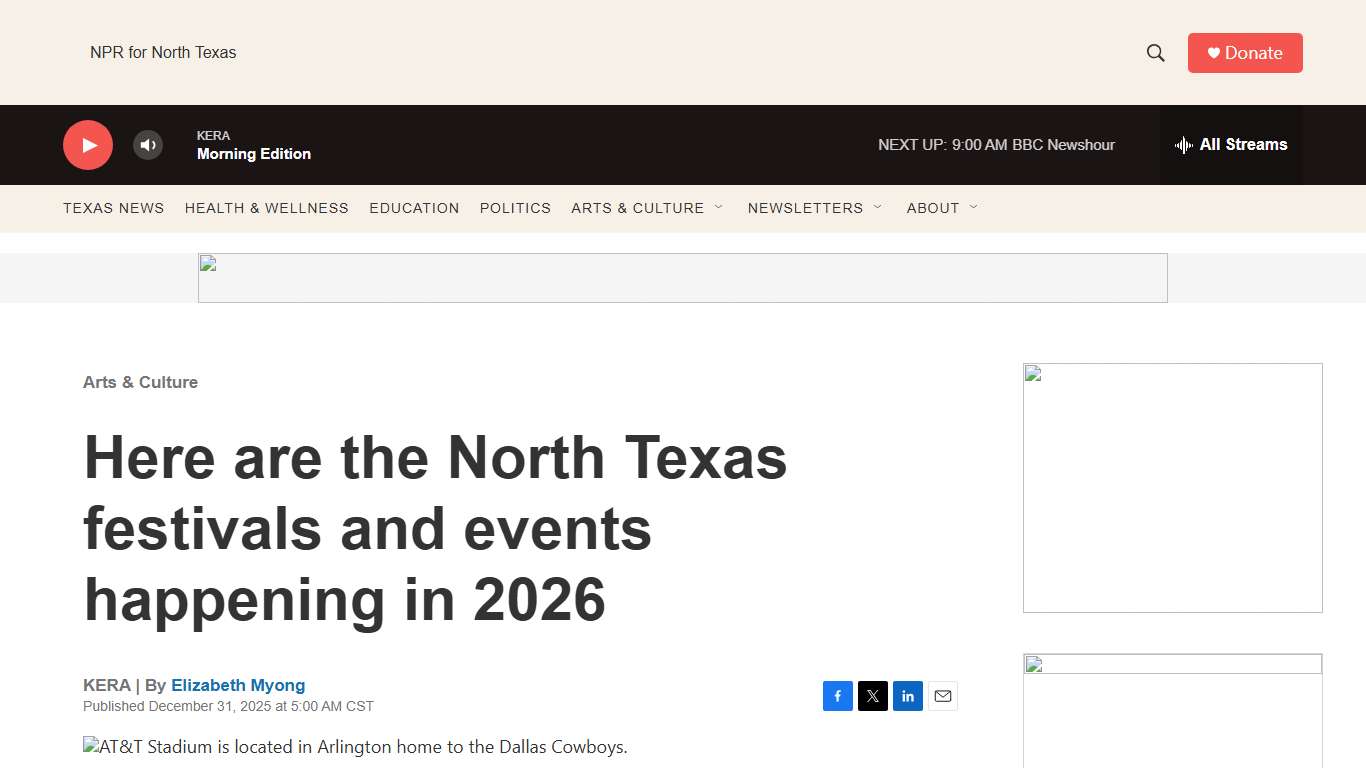Screen dimensions: 1366x768
Task: Click the NEXT UP BBC Newshour listing
Action: point(996,144)
